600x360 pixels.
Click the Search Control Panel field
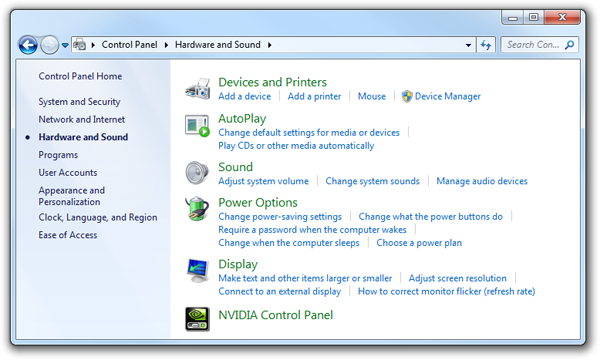tap(539, 45)
